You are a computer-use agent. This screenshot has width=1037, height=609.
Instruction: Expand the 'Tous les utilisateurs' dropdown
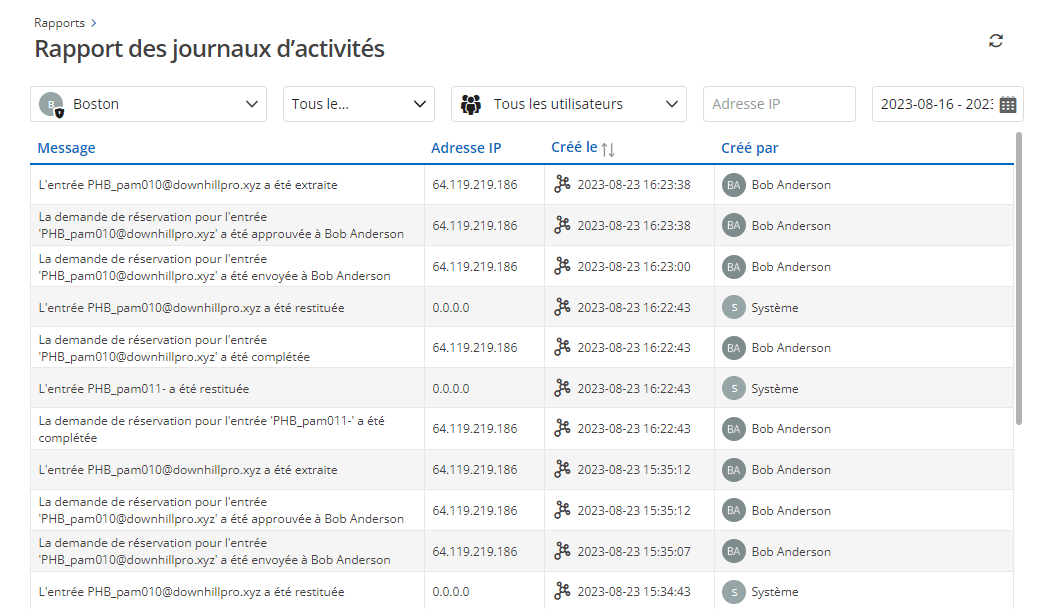(672, 104)
